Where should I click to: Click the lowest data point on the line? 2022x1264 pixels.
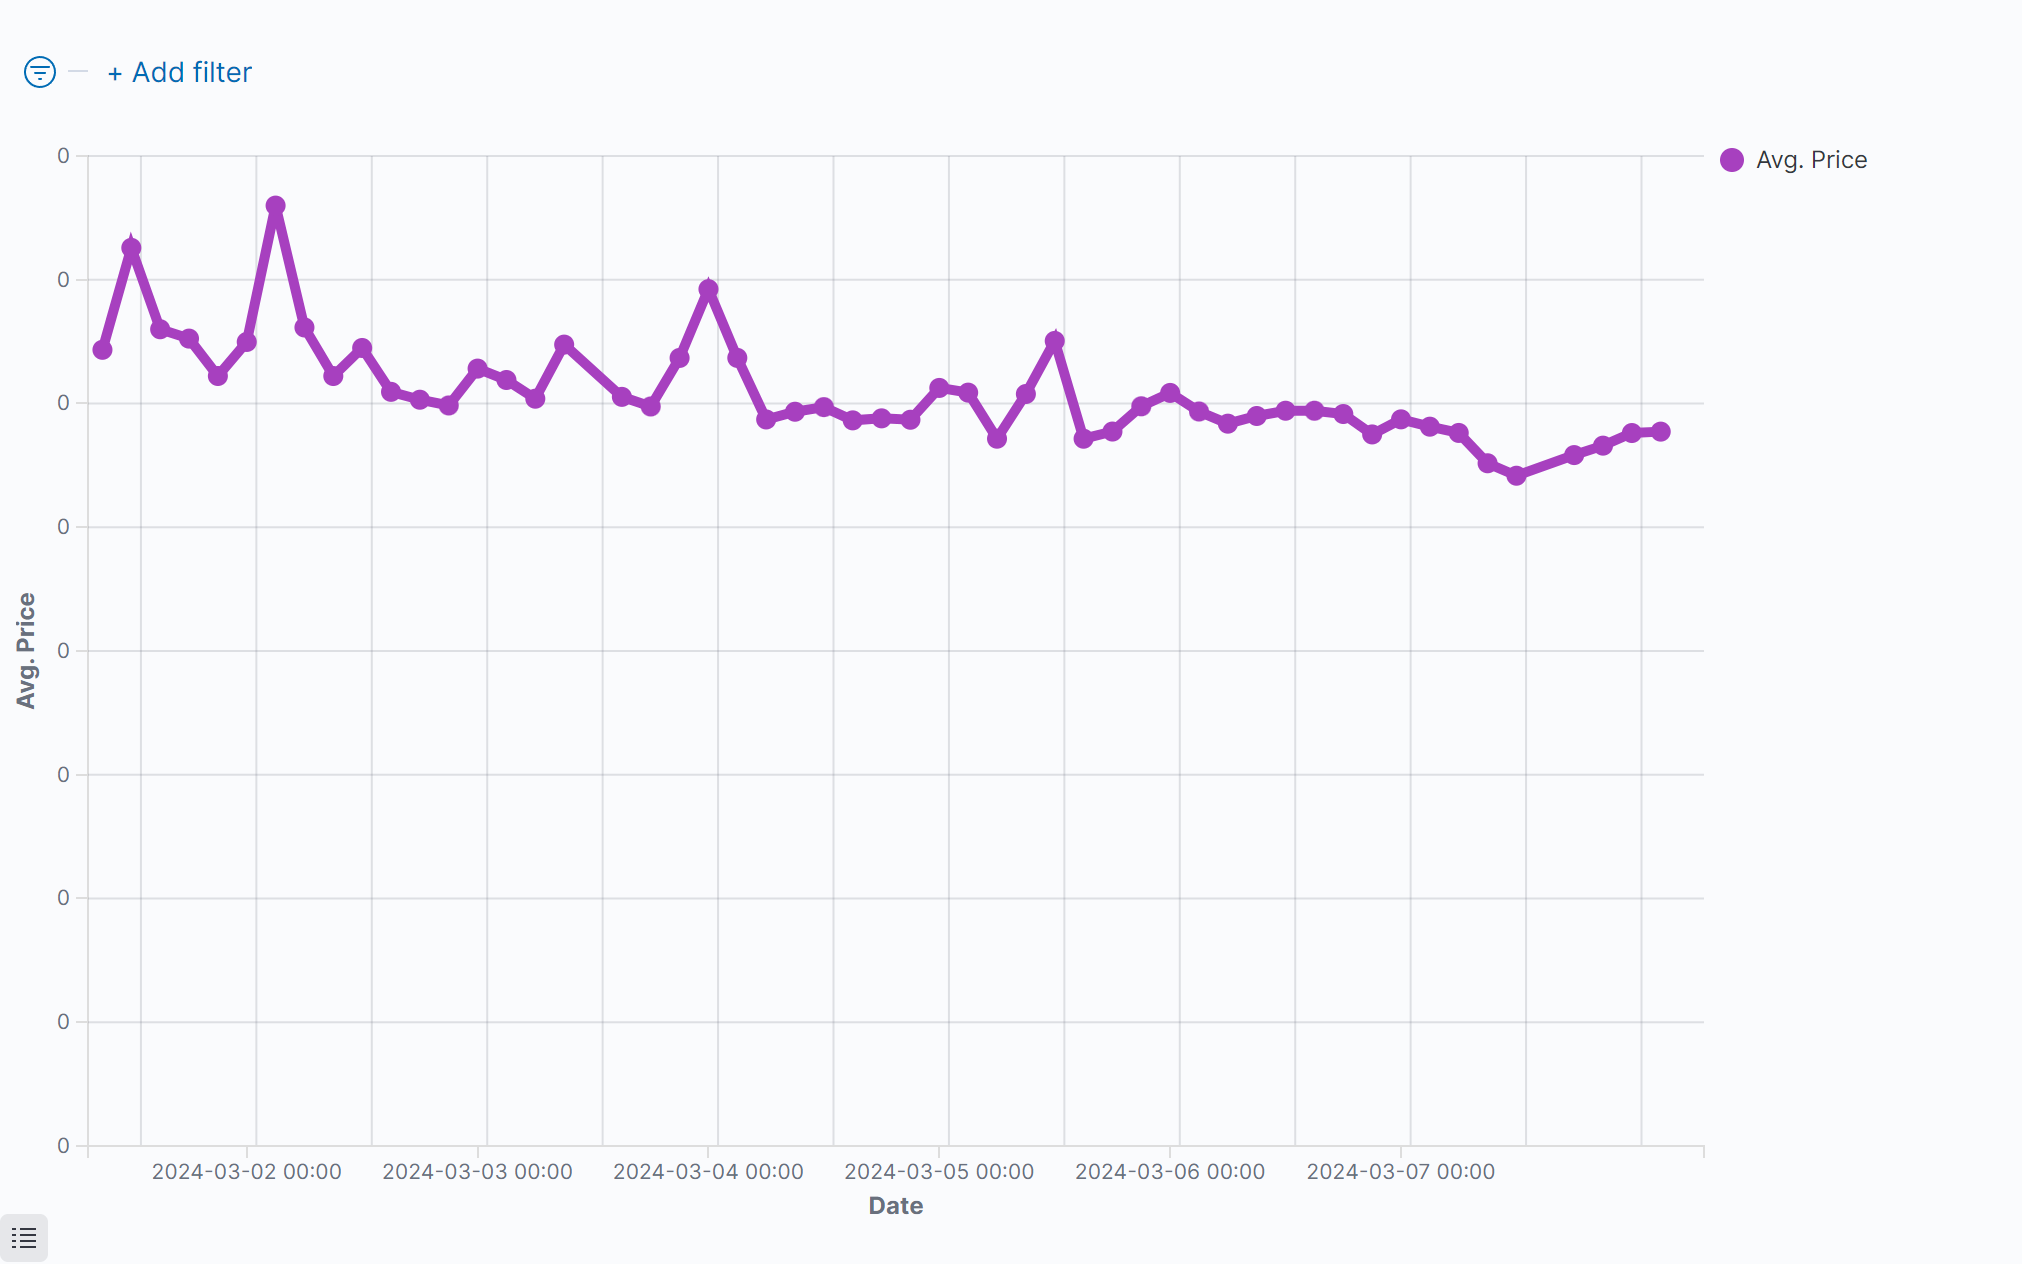1516,476
